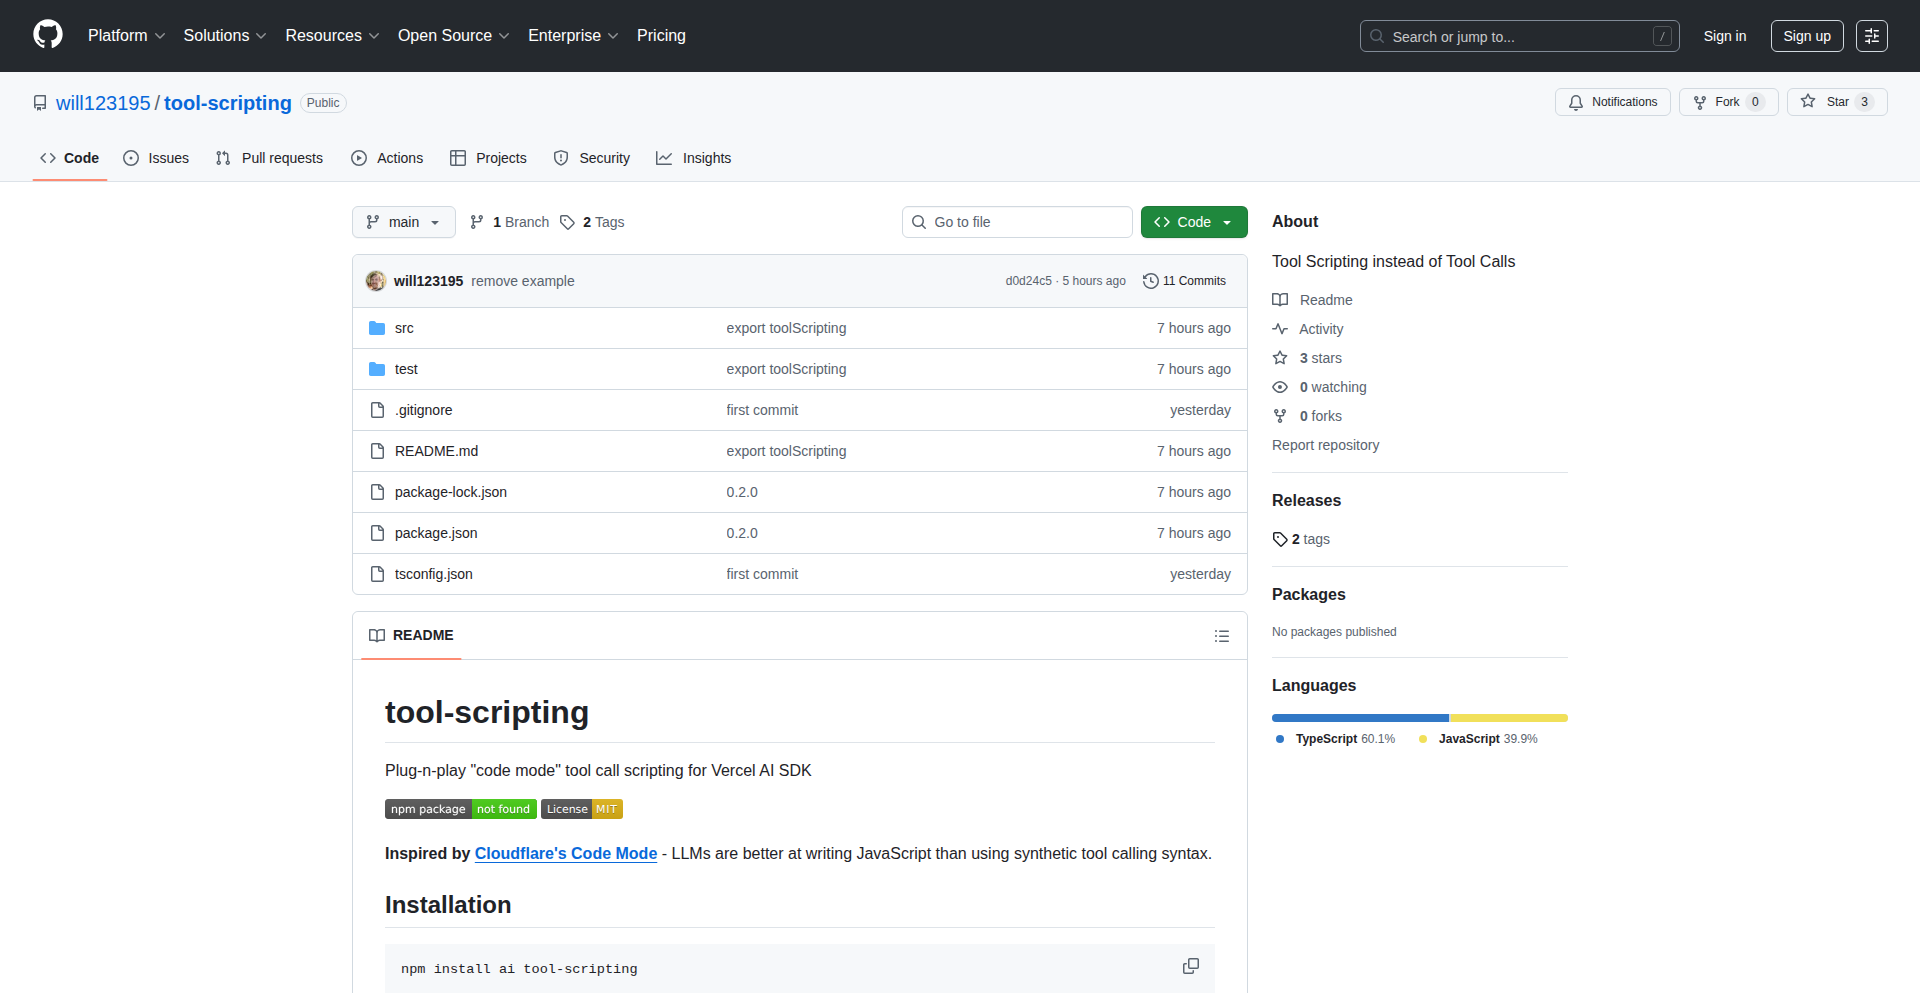Open Cloudflare's Code Mode link

pyautogui.click(x=566, y=853)
